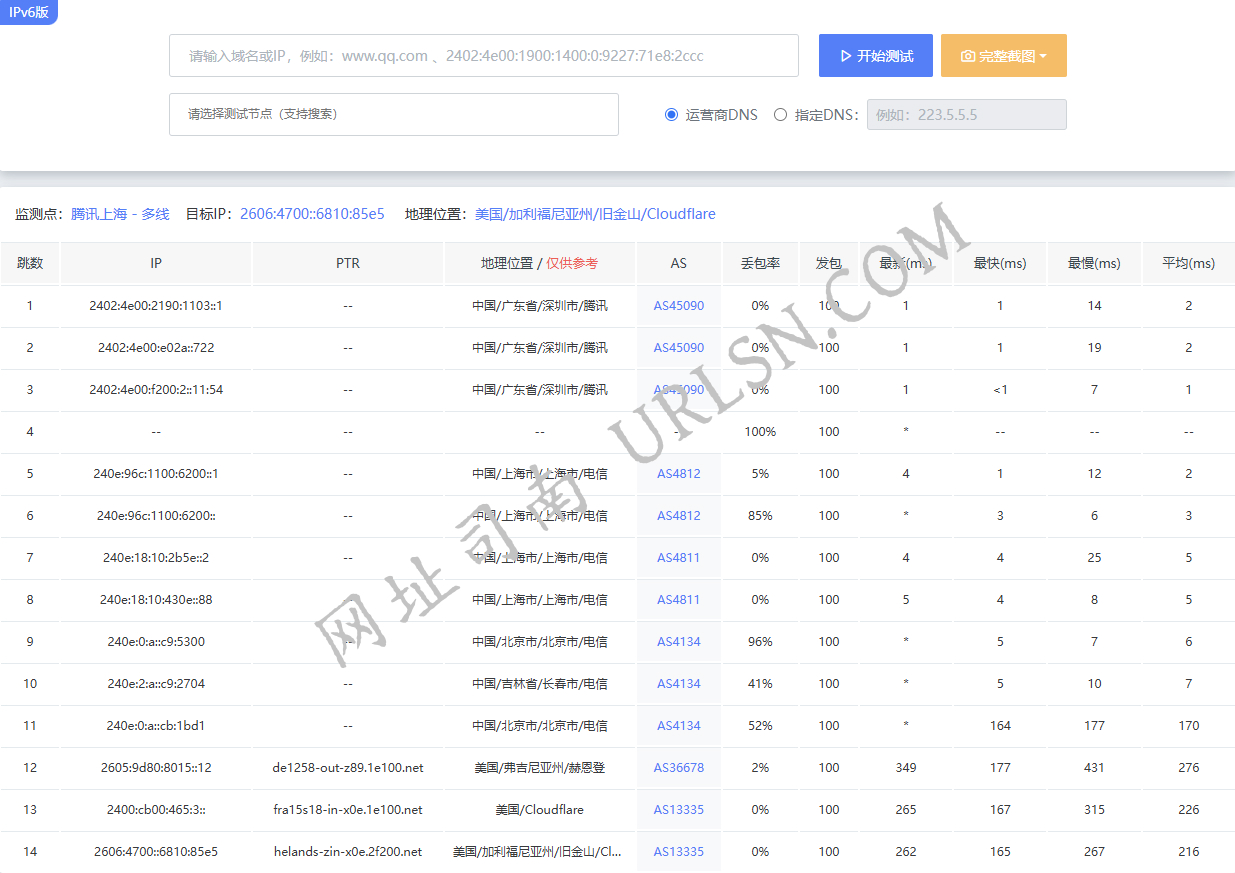Select IP cell 2402:4e00:e02a::722

(x=156, y=348)
